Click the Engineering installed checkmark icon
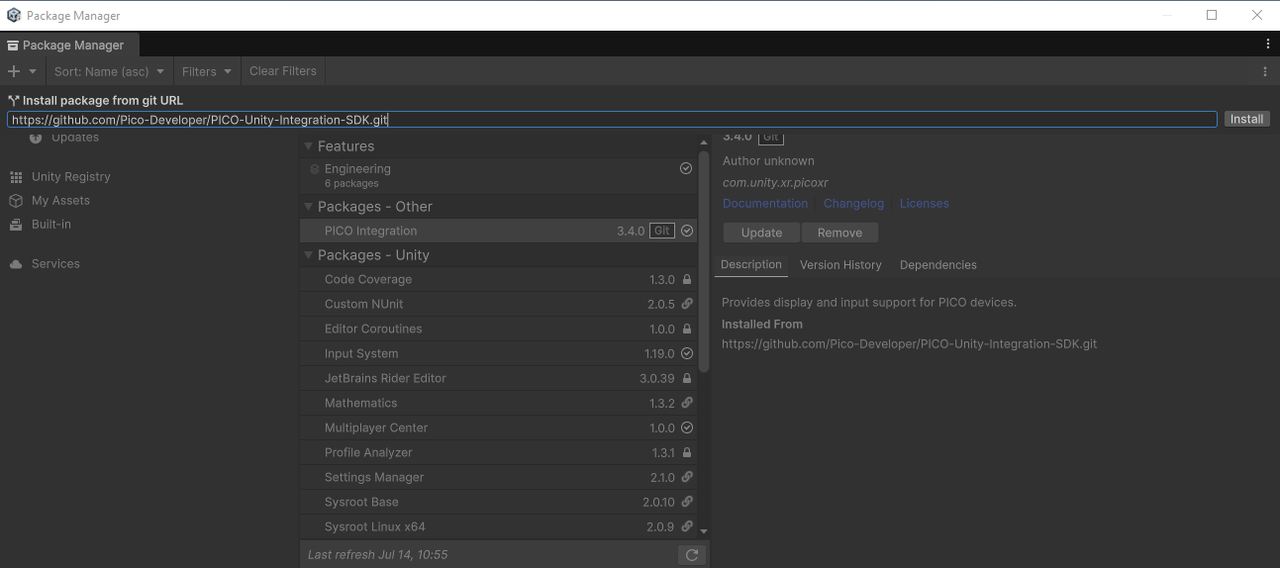 pos(686,169)
